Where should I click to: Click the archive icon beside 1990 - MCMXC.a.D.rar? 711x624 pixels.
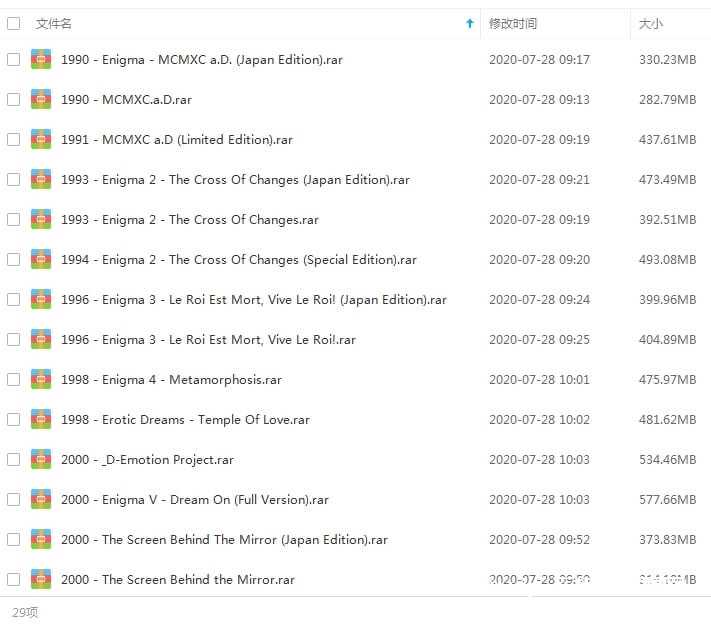(x=41, y=99)
